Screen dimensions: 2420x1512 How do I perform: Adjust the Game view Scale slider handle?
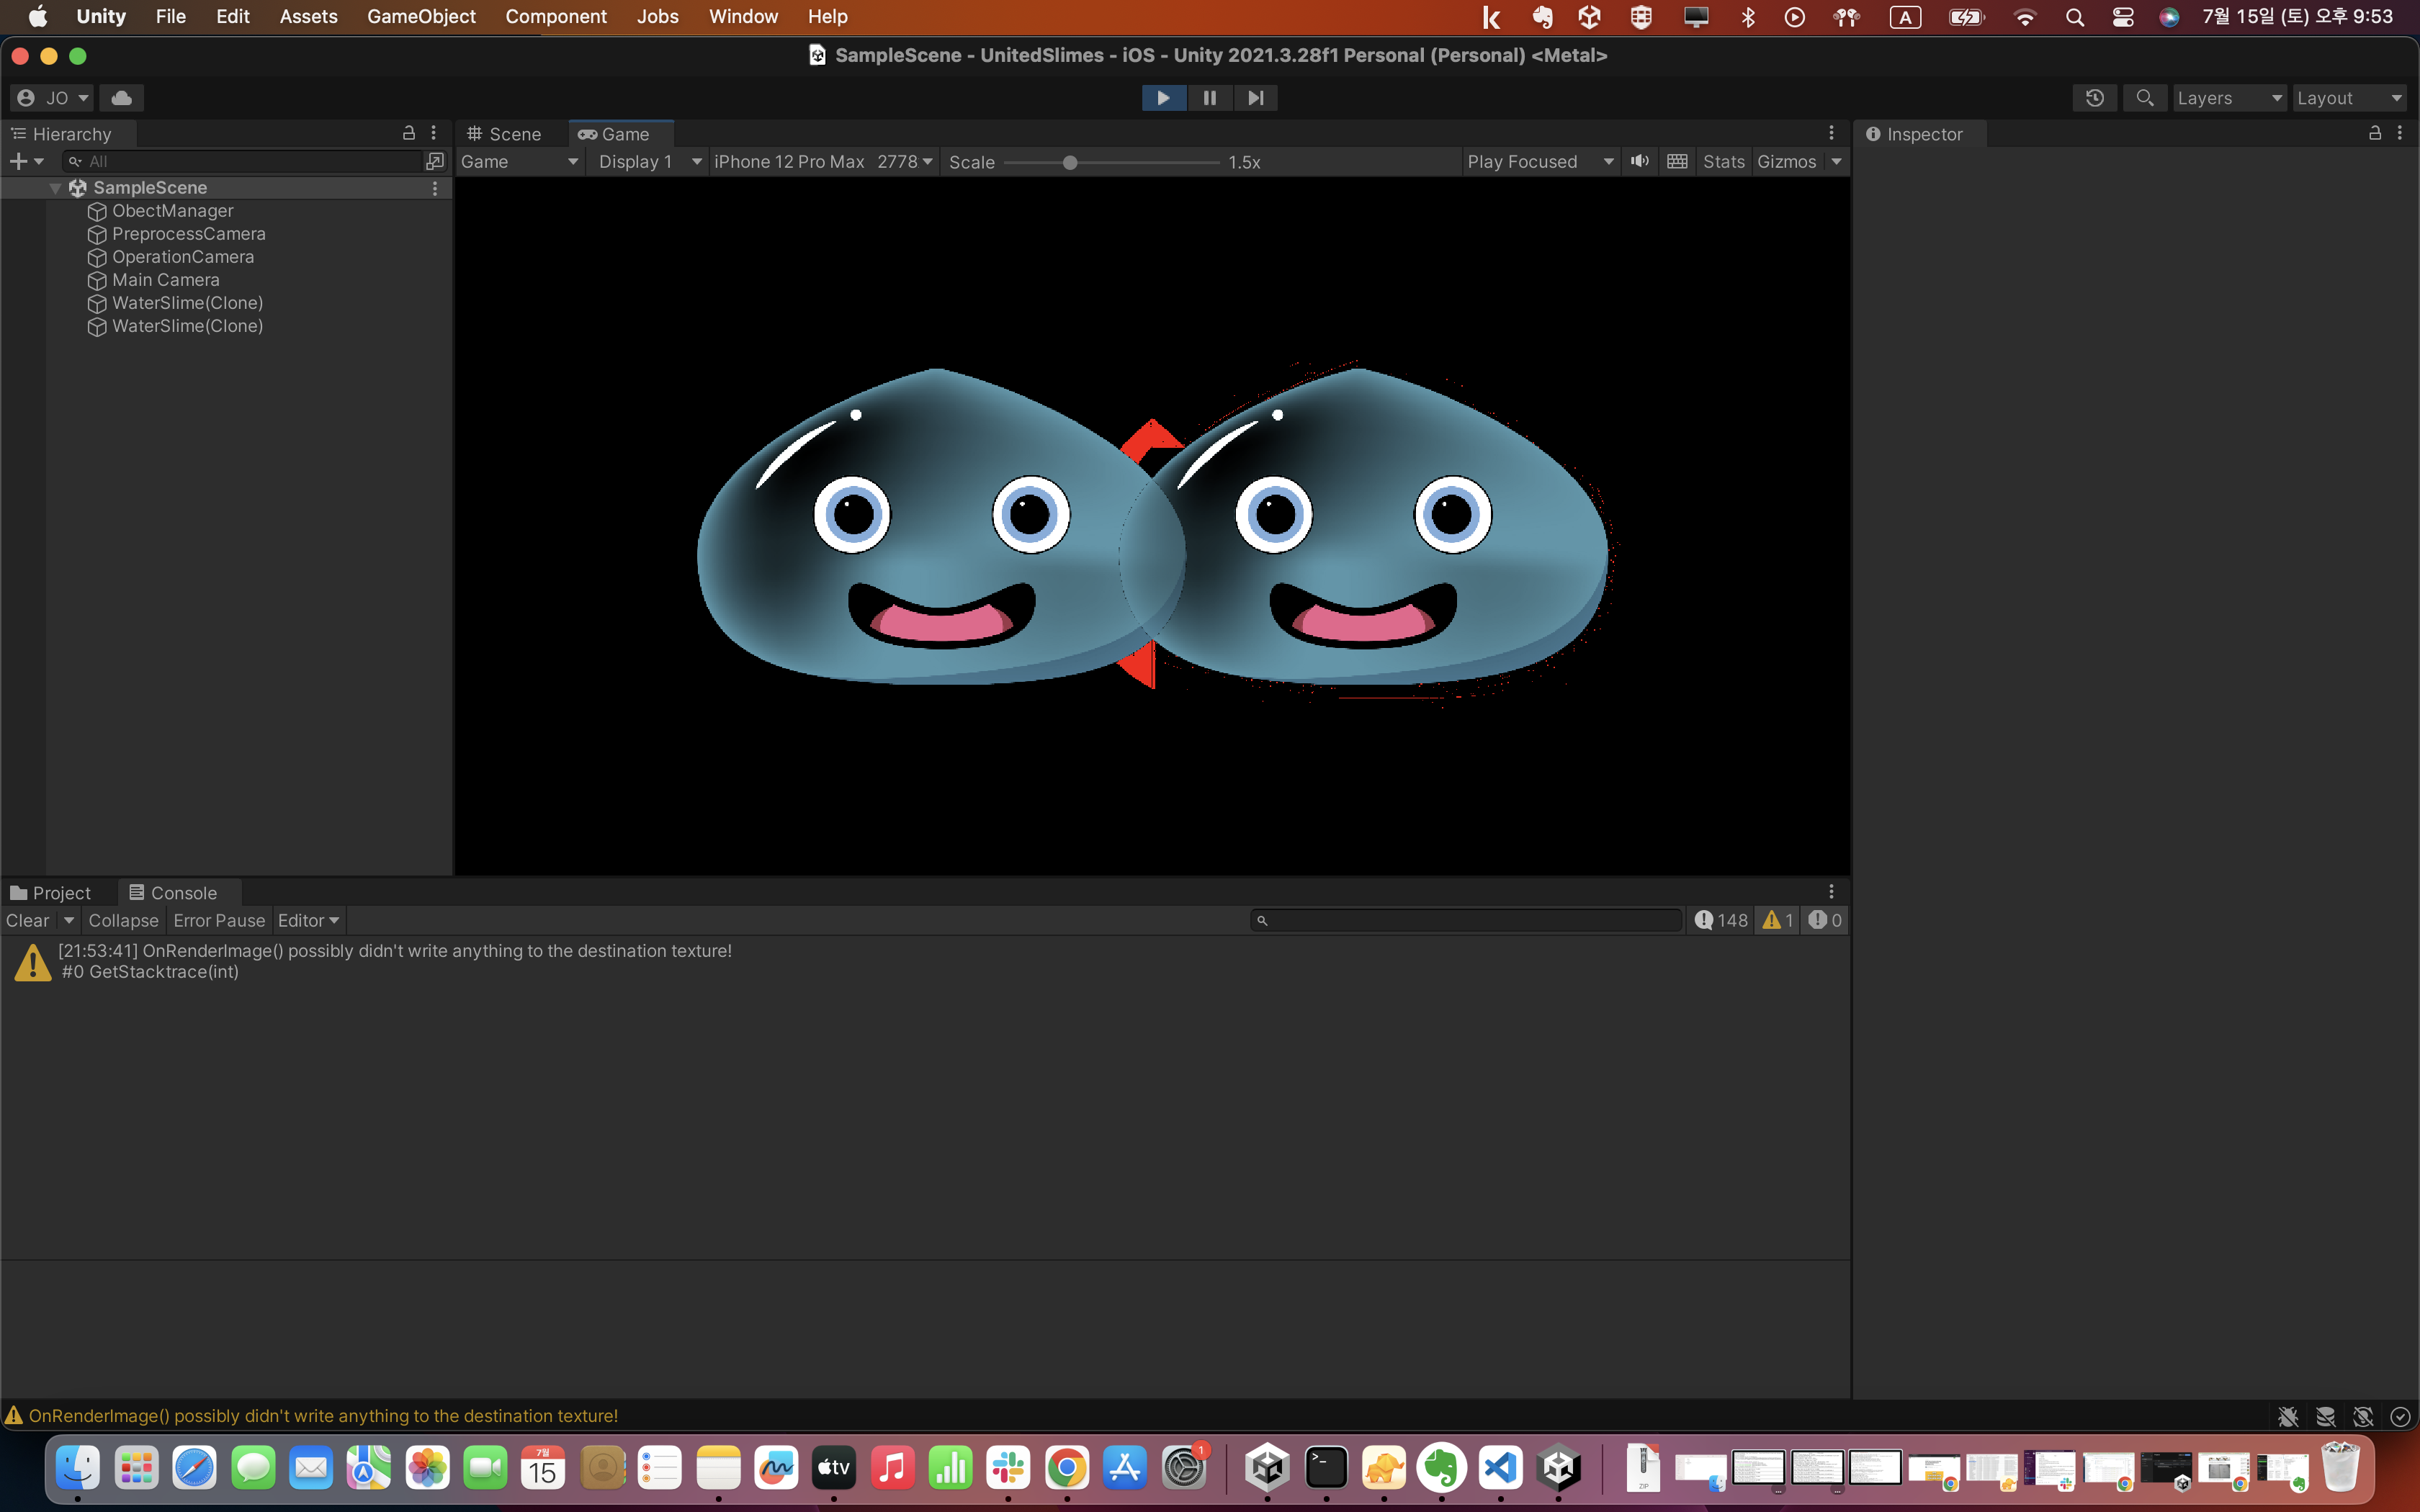click(1069, 162)
